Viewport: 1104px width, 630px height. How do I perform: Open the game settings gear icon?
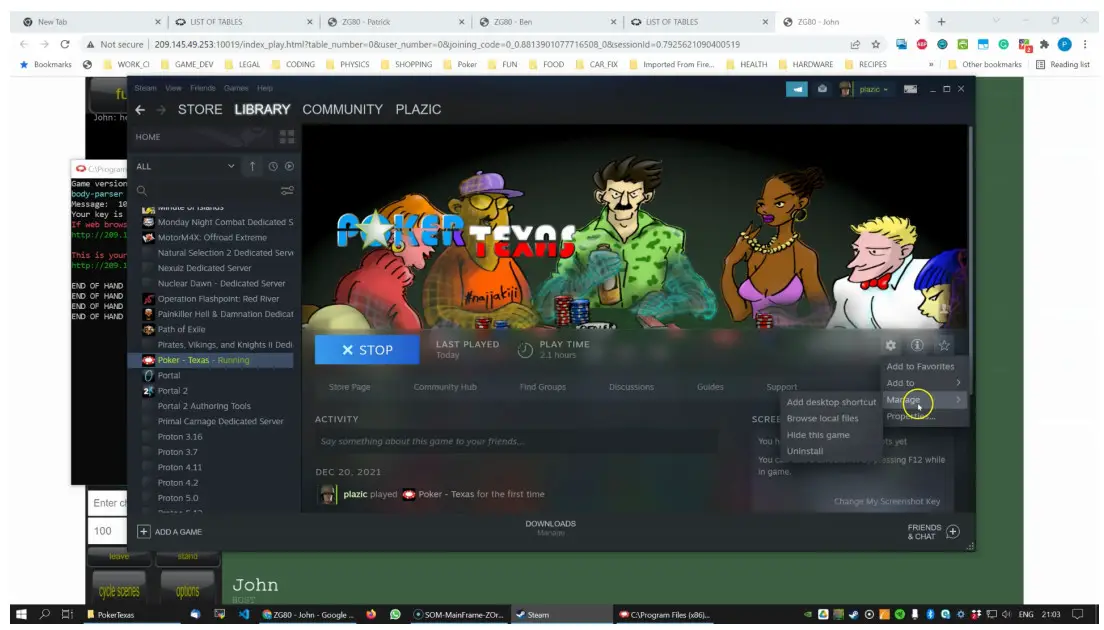click(x=890, y=346)
